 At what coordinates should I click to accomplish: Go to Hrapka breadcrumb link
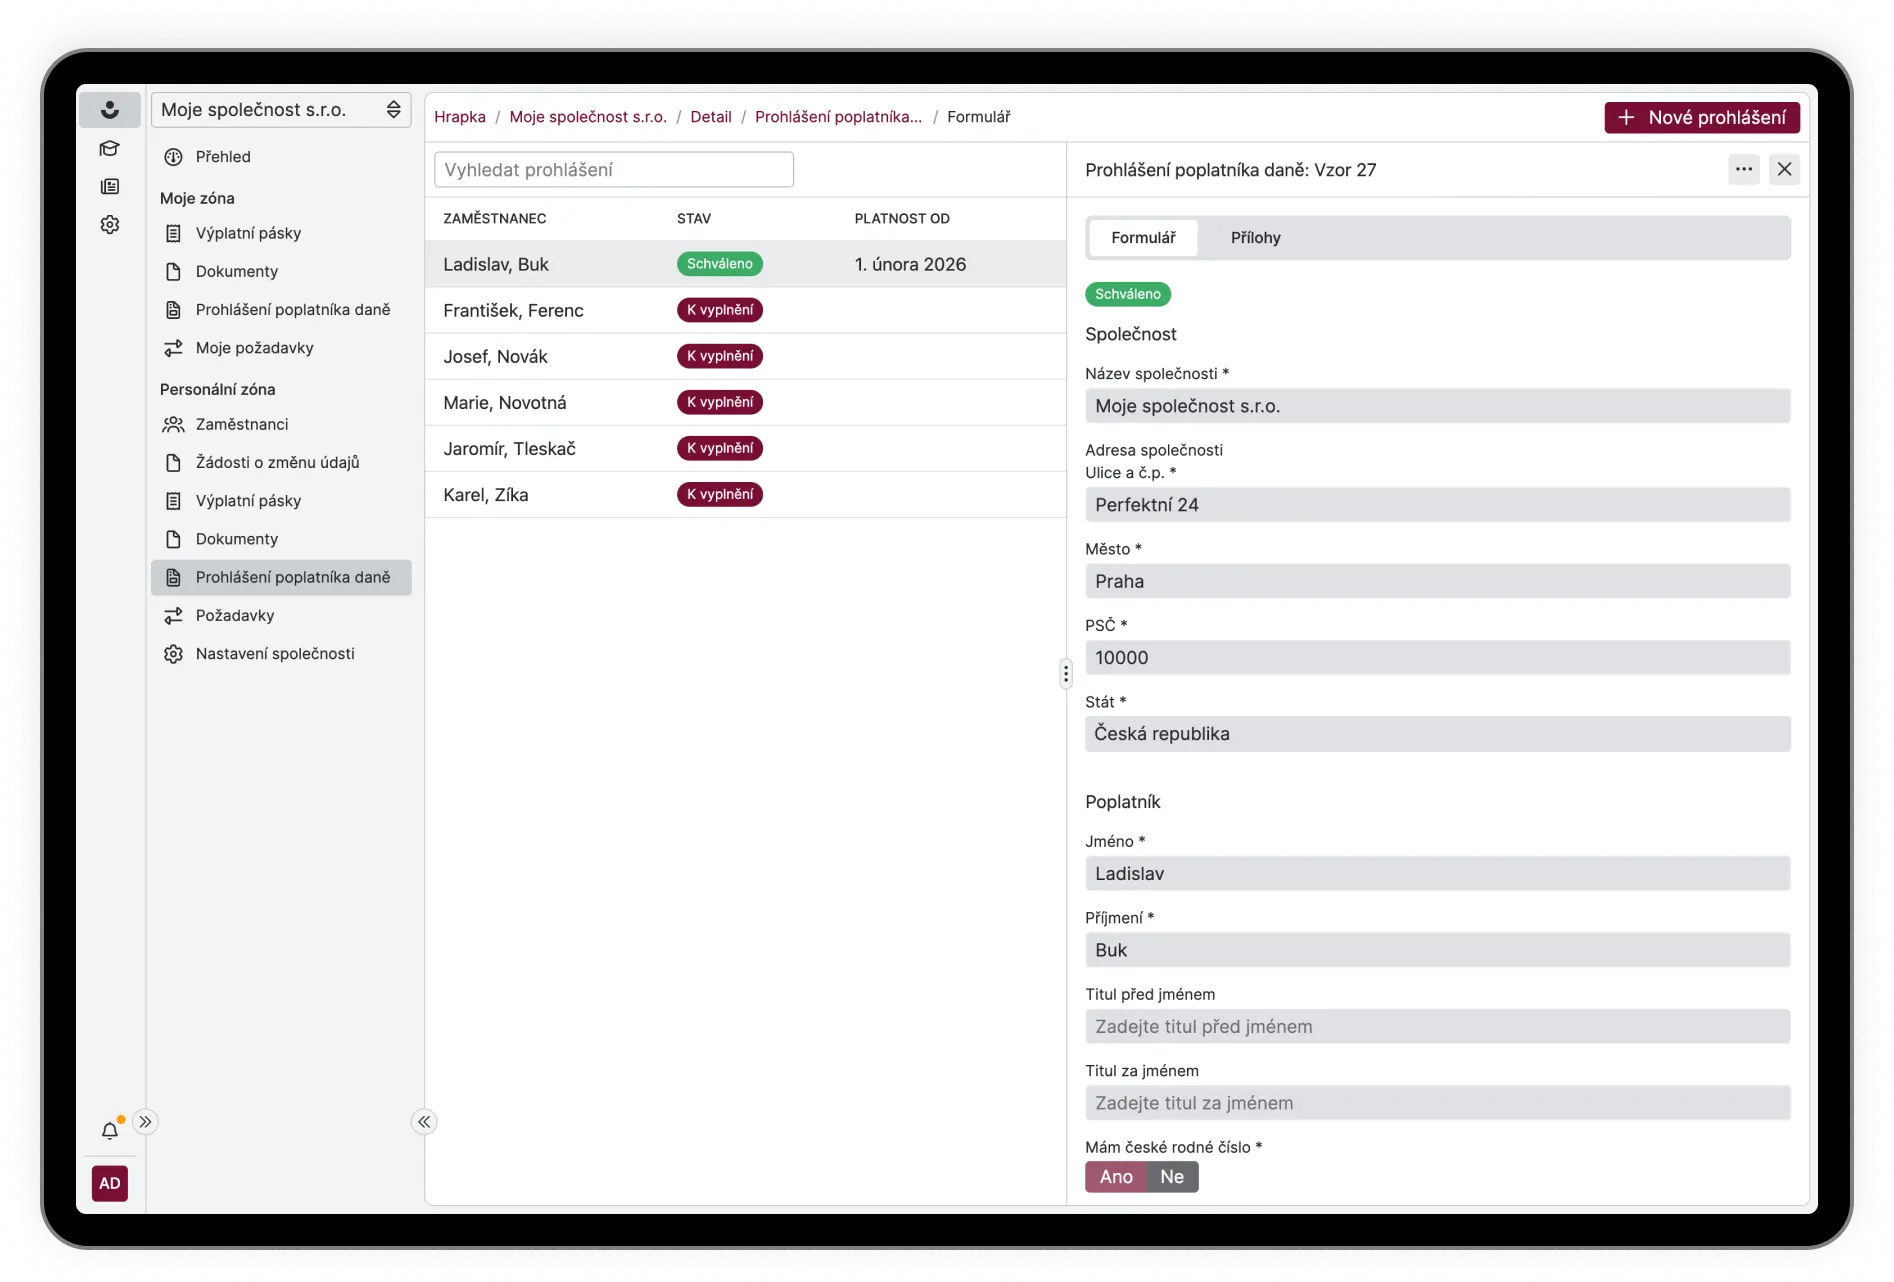460,117
